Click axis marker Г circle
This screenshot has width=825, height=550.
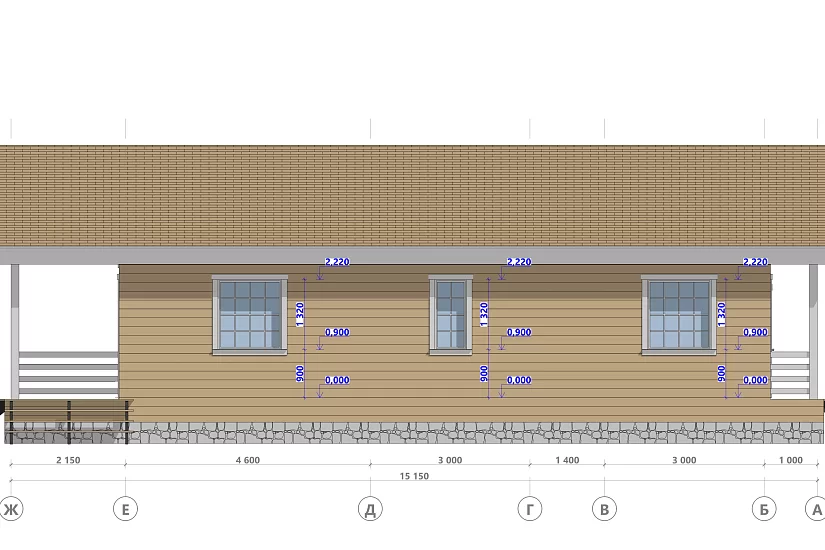point(530,509)
